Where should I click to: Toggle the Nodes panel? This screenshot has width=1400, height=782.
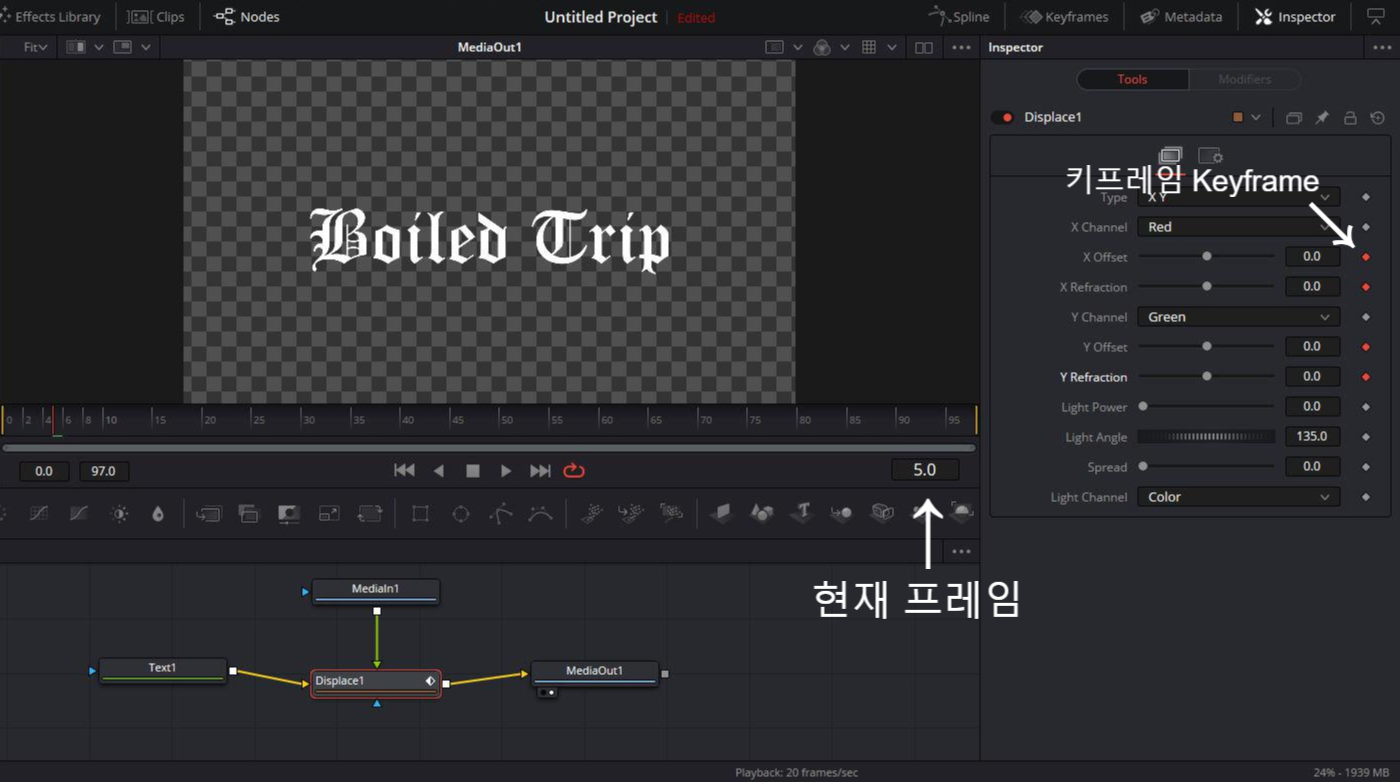(247, 17)
